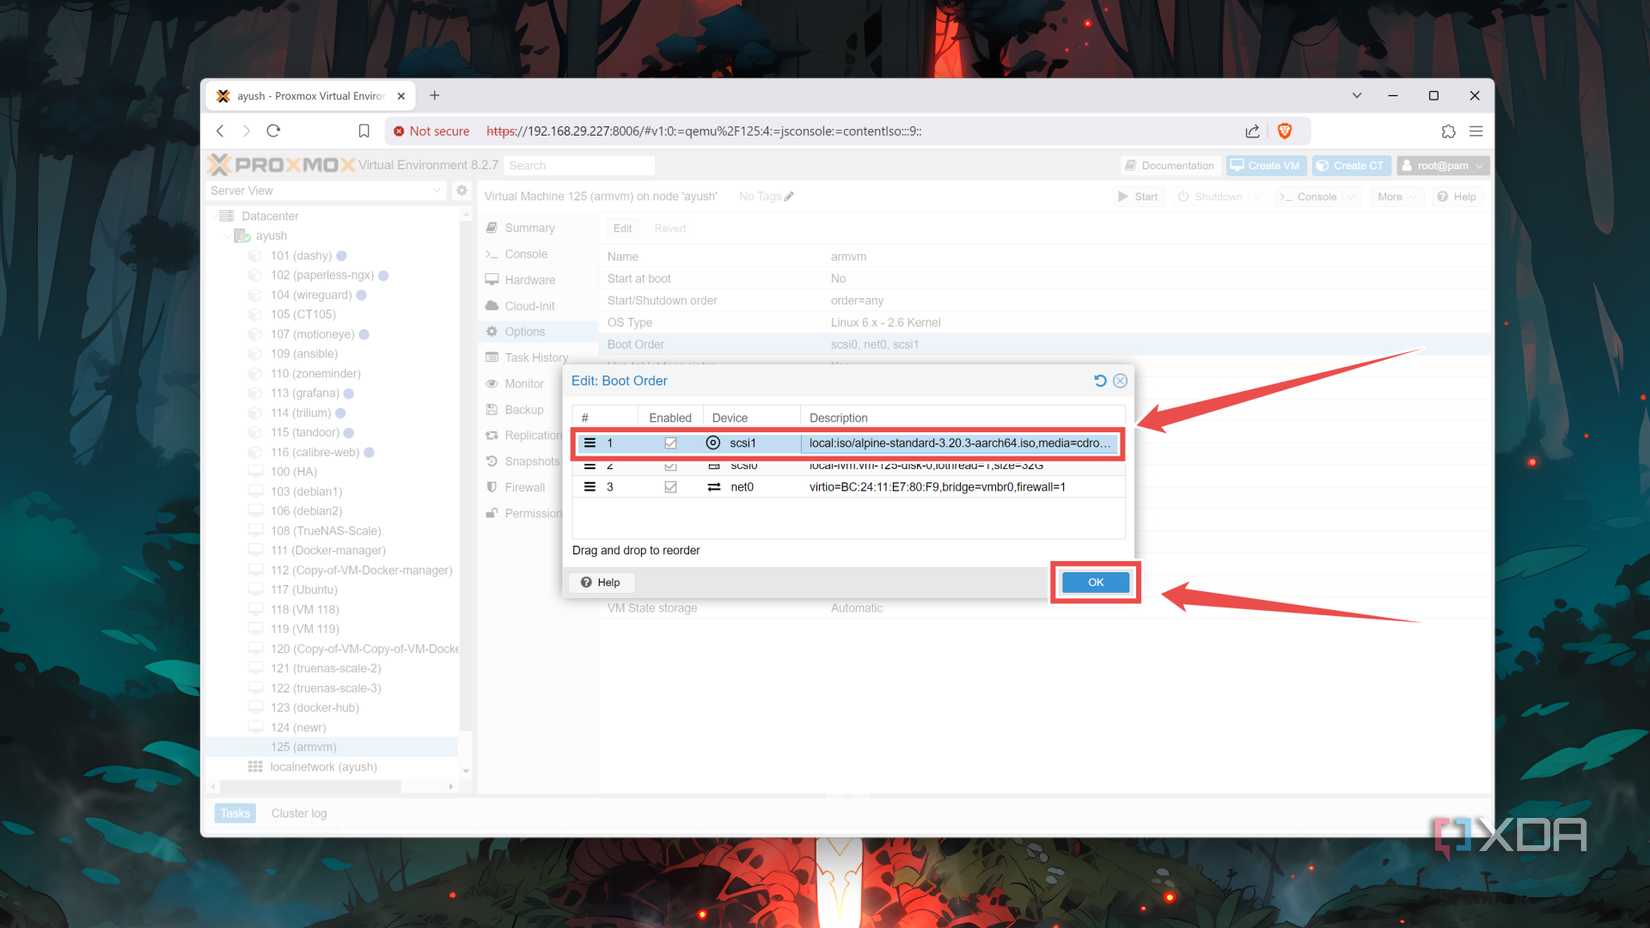1650x928 pixels.
Task: Click the Create CT button
Action: tap(1350, 166)
